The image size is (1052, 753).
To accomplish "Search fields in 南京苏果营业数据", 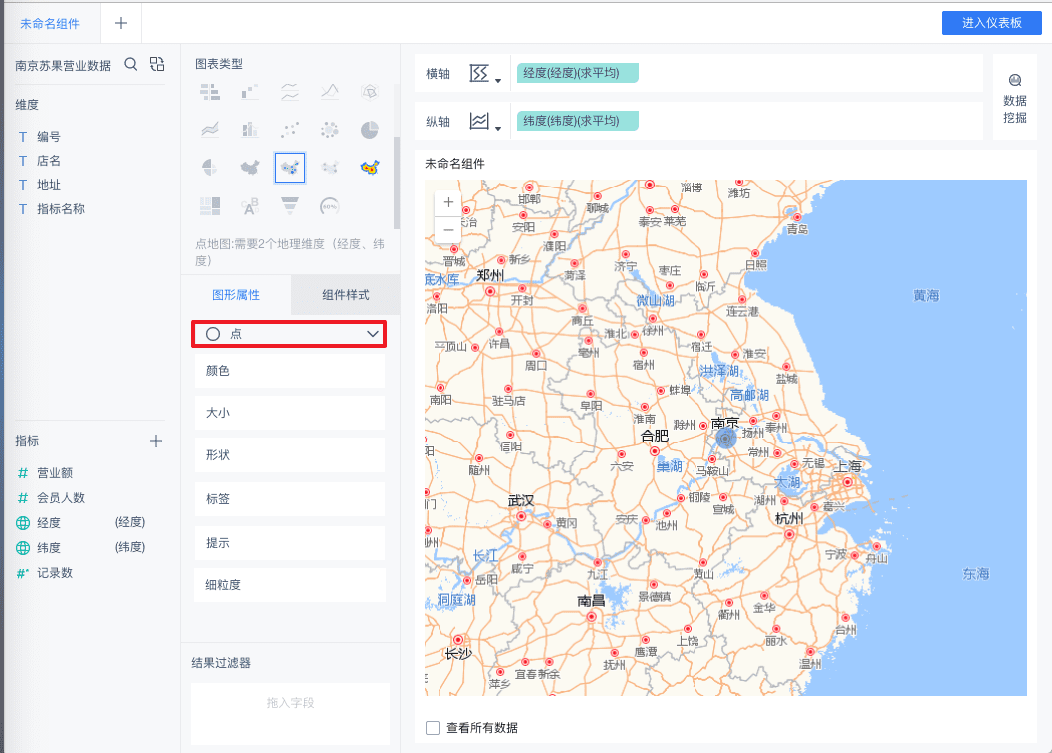I will tap(131, 64).
